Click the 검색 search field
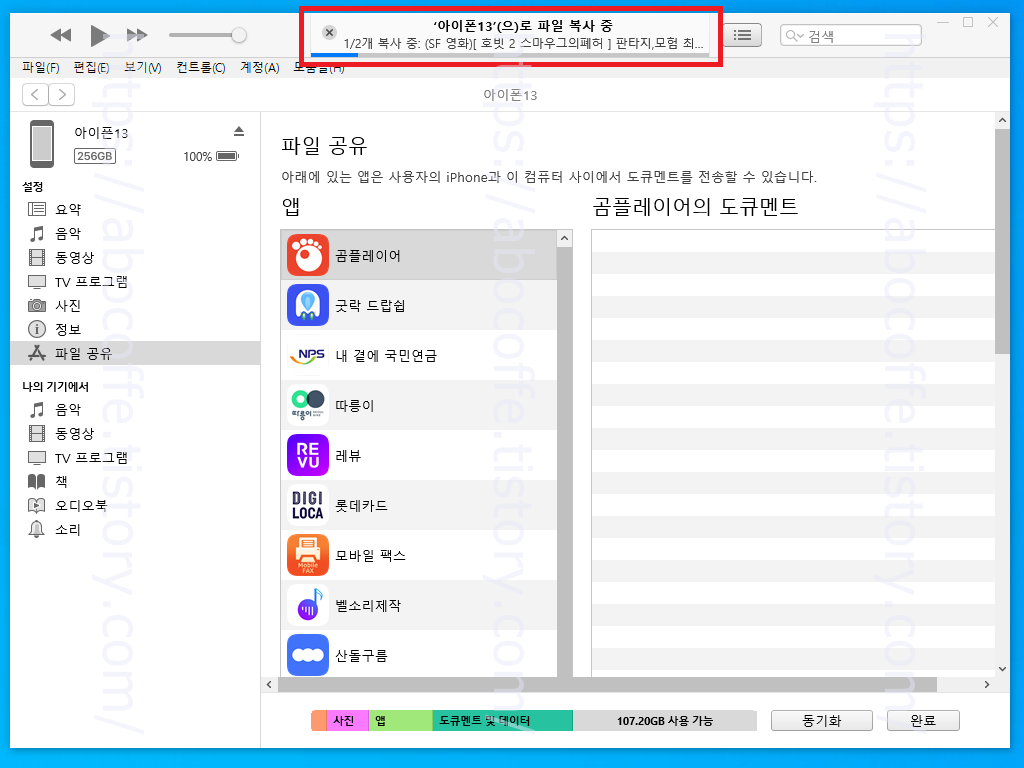 coord(850,35)
